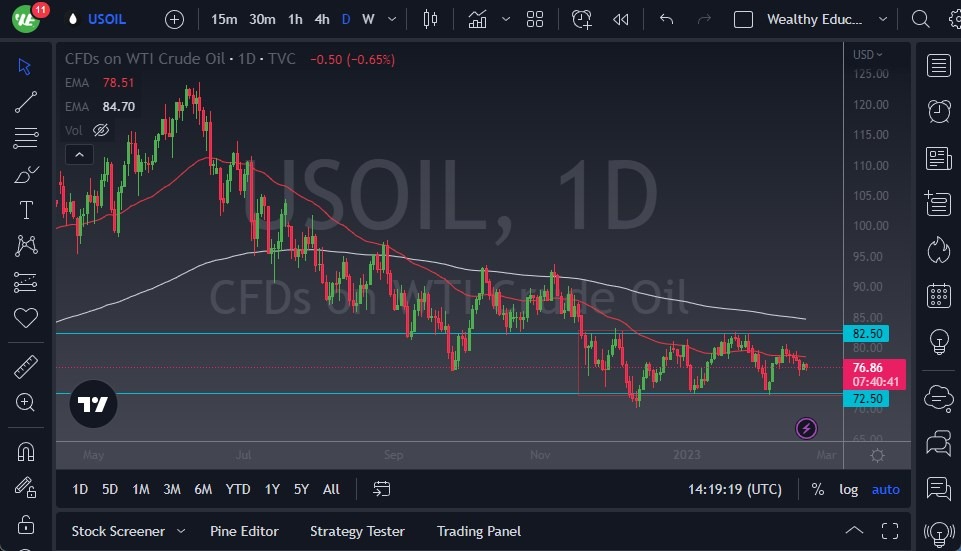Set the date range to 6M
Screen dimensions: 961x551
(203, 489)
